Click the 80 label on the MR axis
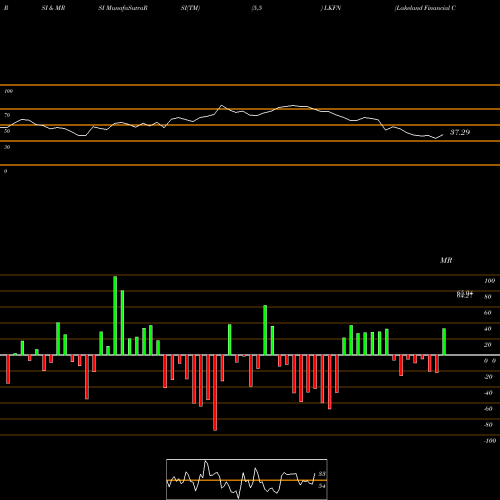 pos(488,297)
